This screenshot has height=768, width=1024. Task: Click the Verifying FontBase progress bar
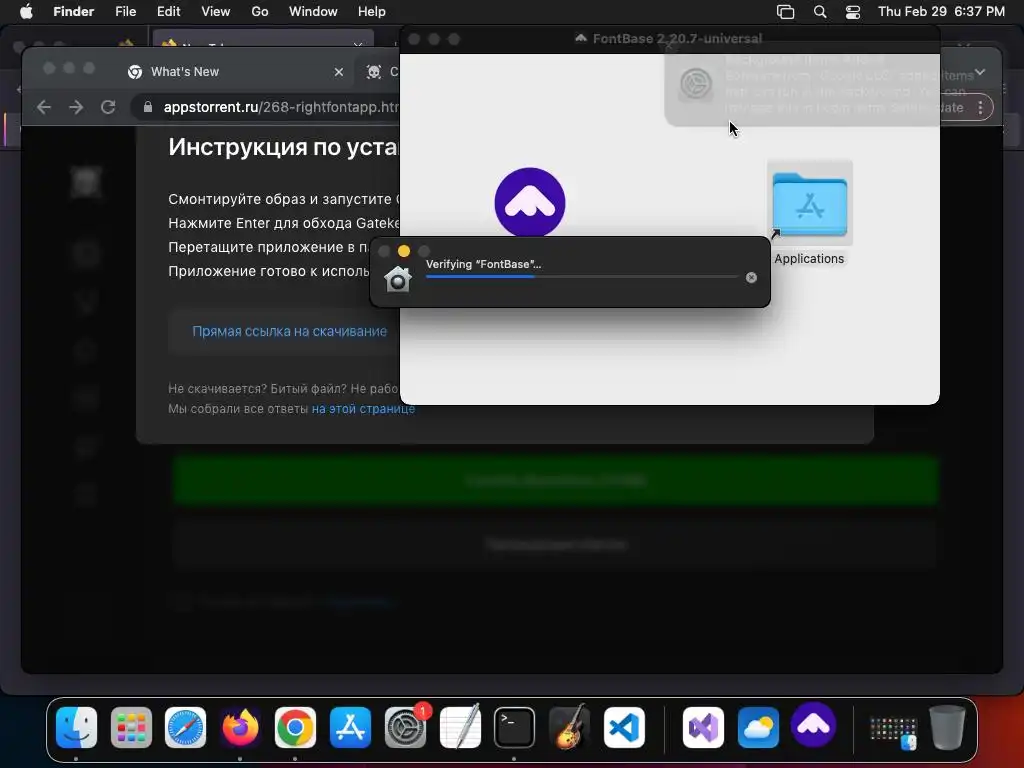click(x=581, y=277)
